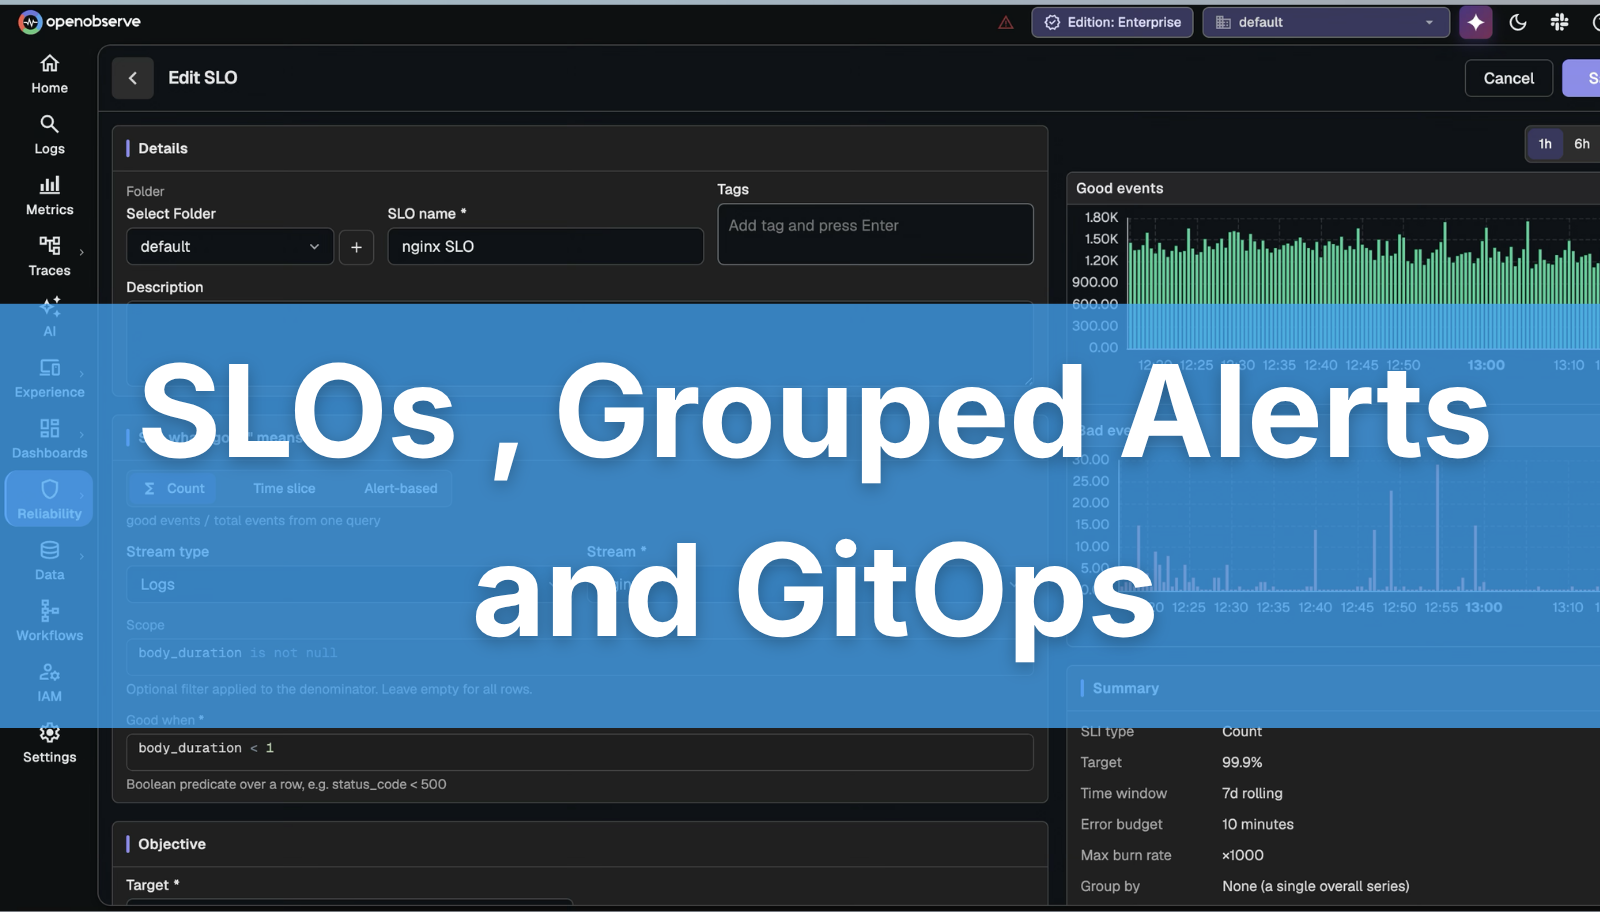Open IAM in the sidebar
The width and height of the screenshot is (1600, 912).
click(x=49, y=684)
